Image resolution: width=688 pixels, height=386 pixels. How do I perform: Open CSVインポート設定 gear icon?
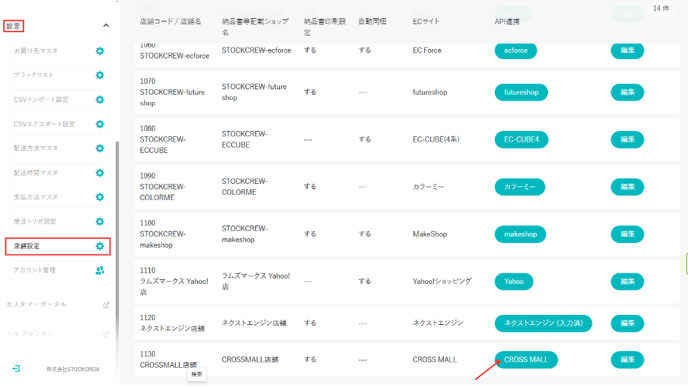click(100, 100)
